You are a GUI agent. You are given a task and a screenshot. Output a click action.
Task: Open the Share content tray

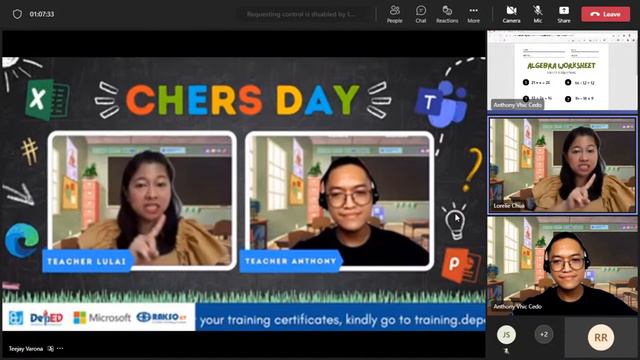pos(564,14)
